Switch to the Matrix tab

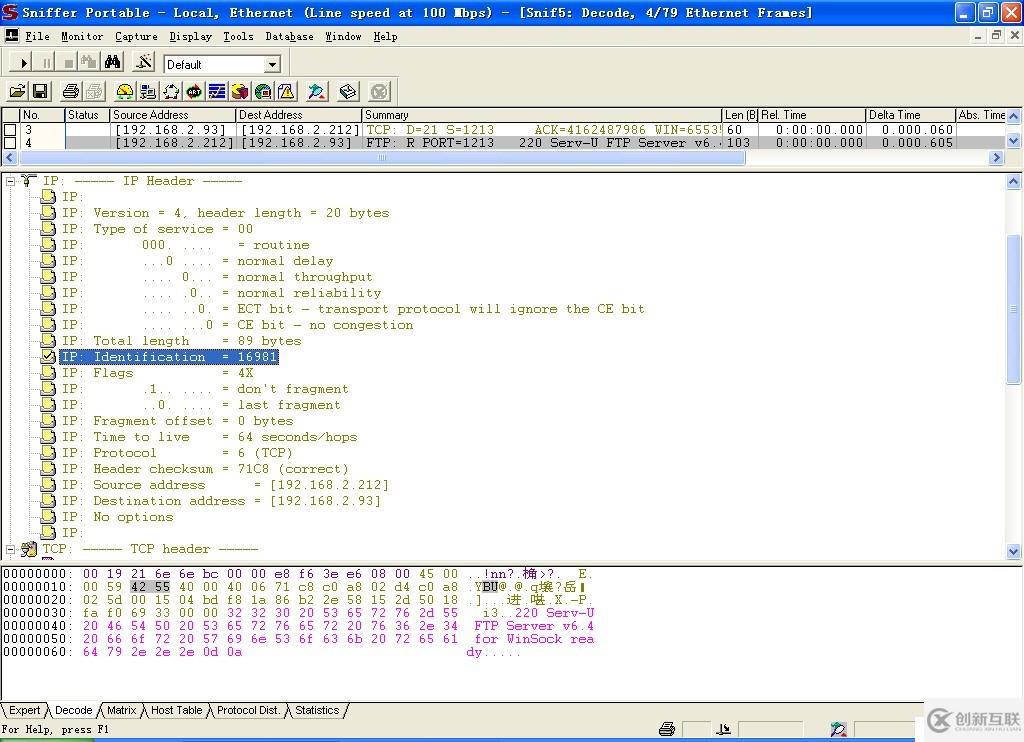121,710
